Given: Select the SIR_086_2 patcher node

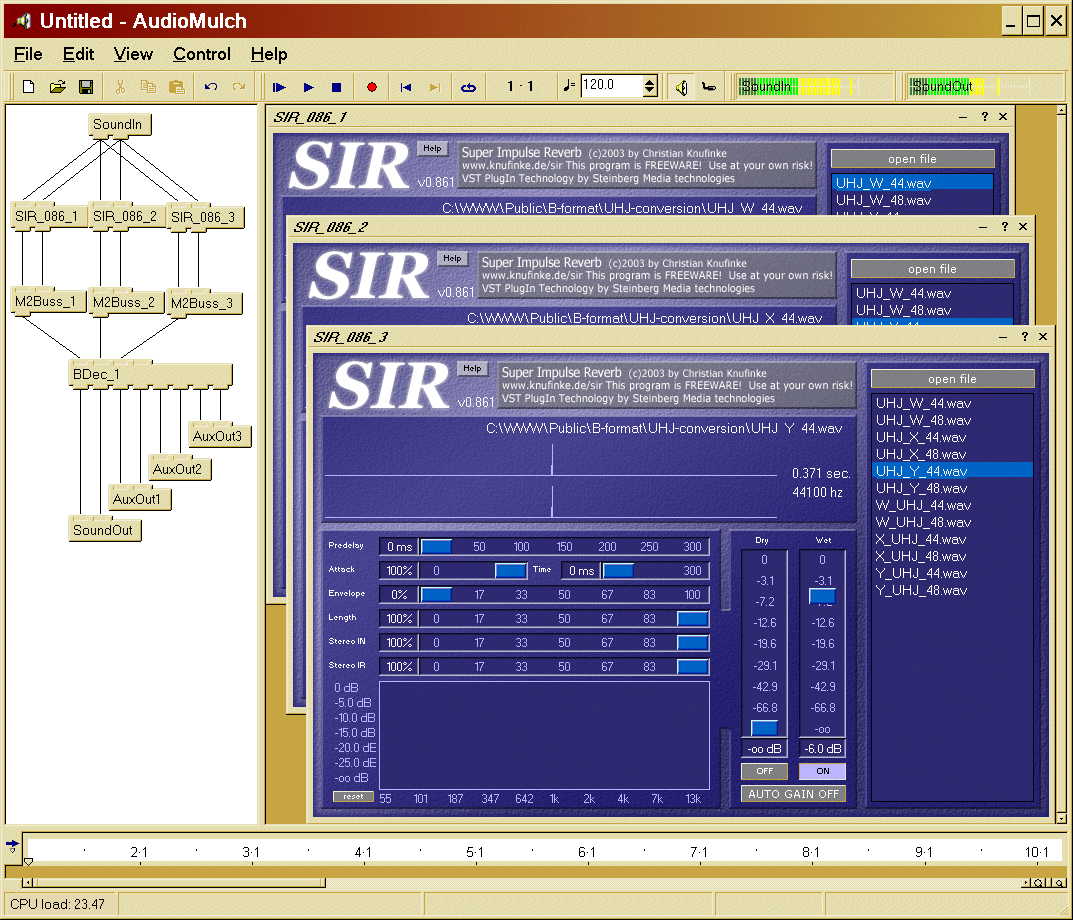Looking at the screenshot, I should point(125,217).
